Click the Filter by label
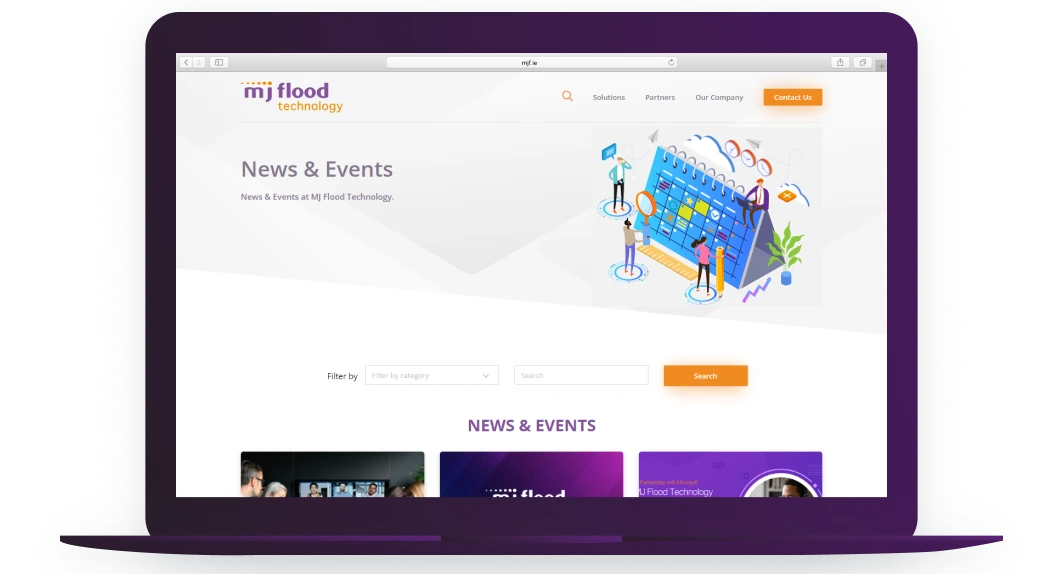 (x=342, y=376)
